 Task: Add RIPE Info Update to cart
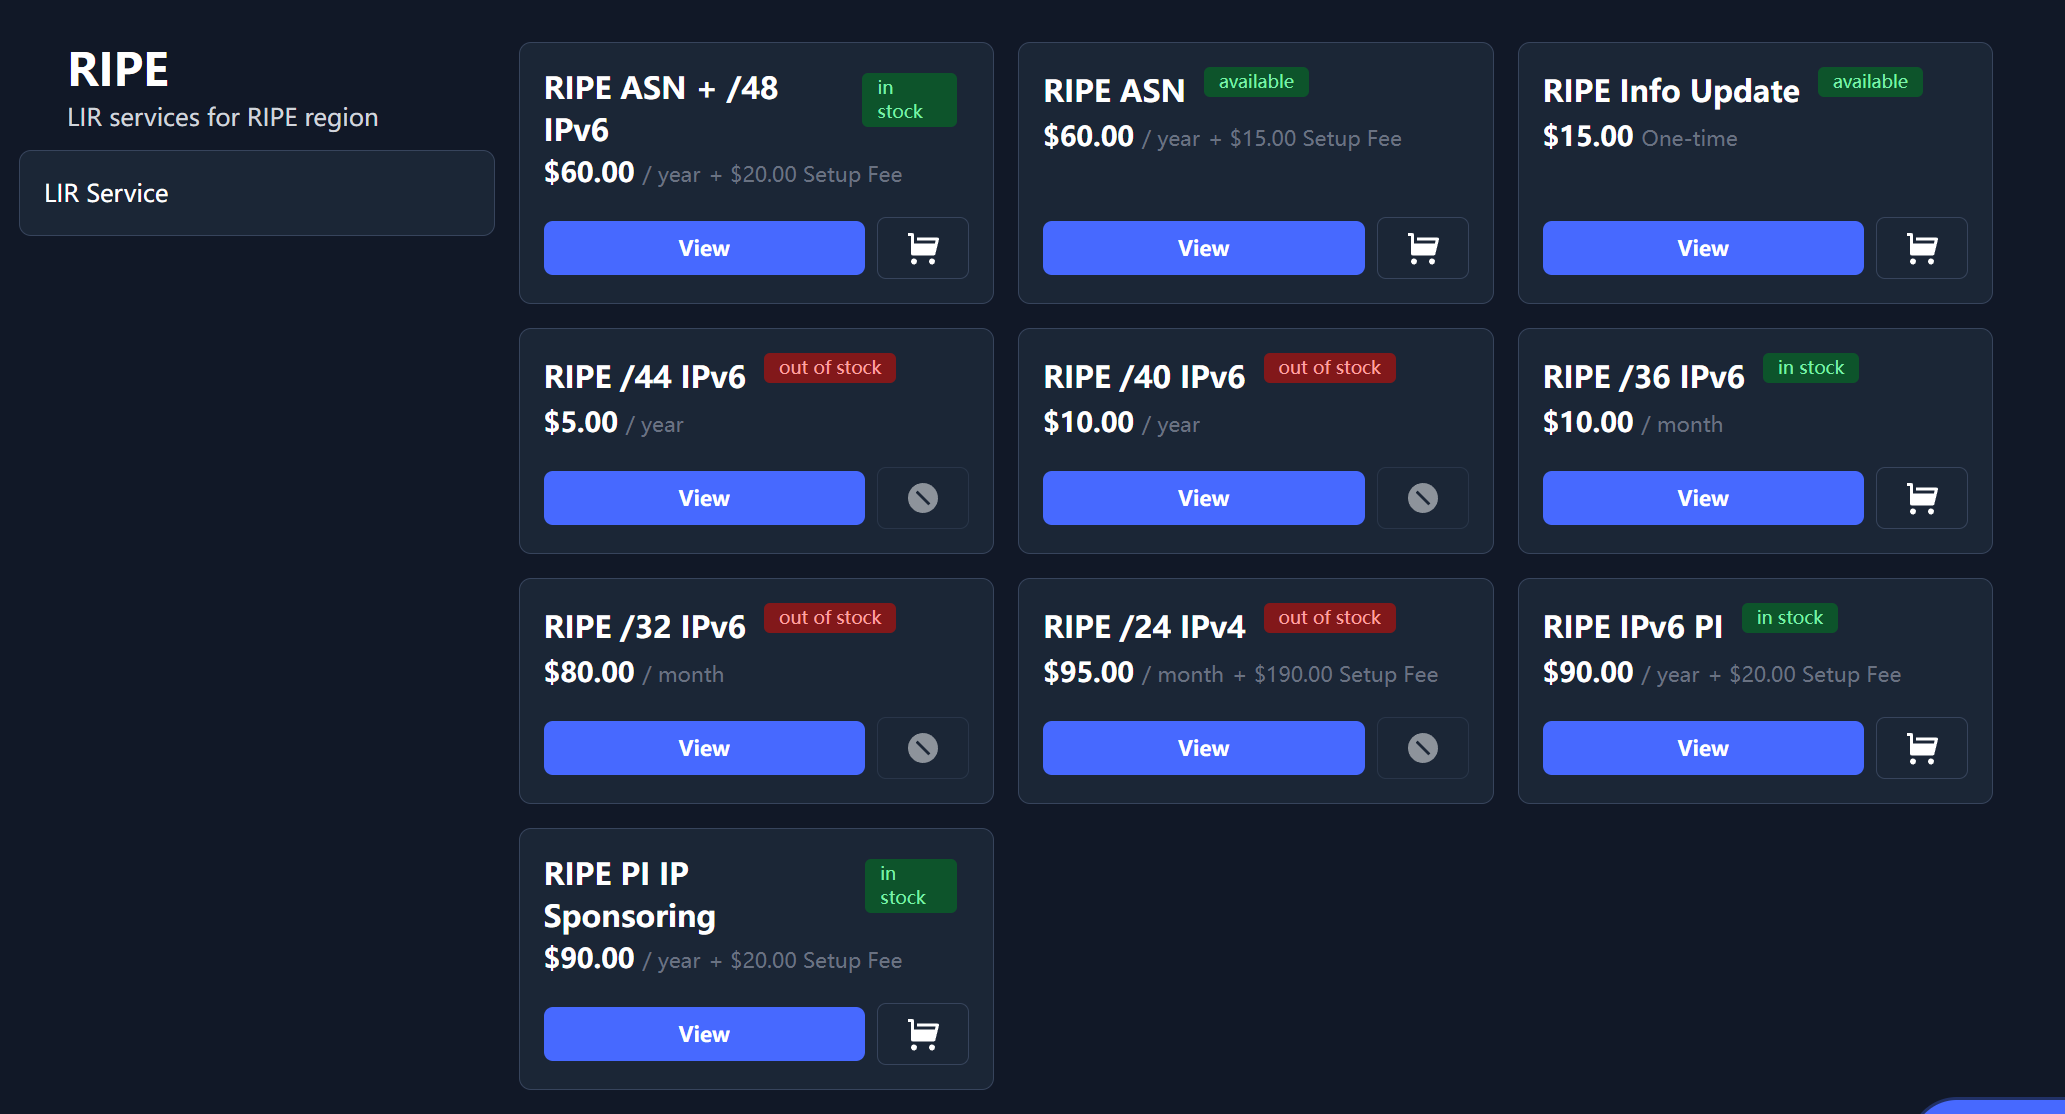tap(1921, 248)
